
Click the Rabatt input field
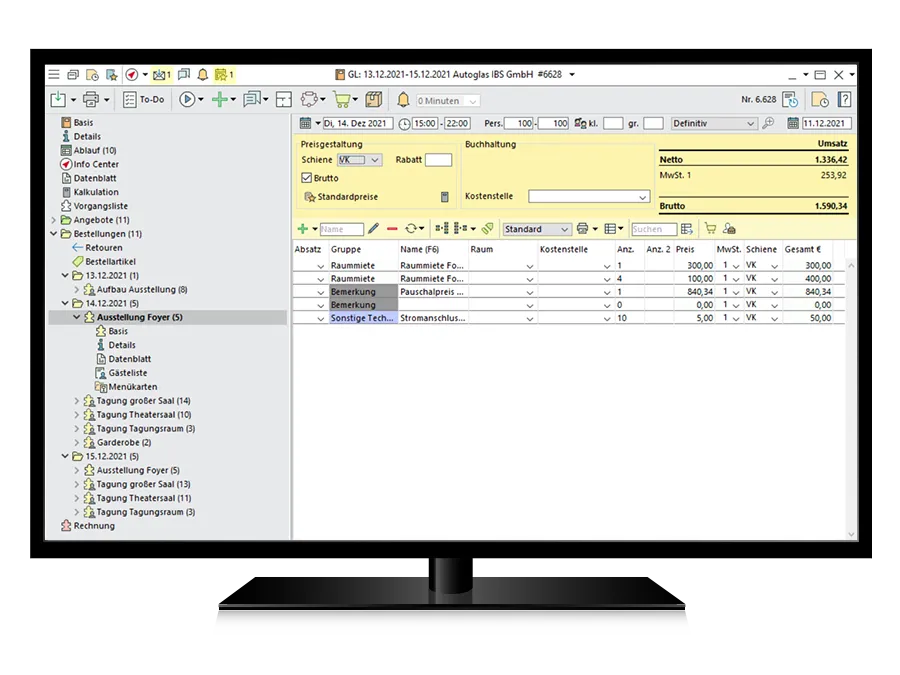click(x=438, y=160)
